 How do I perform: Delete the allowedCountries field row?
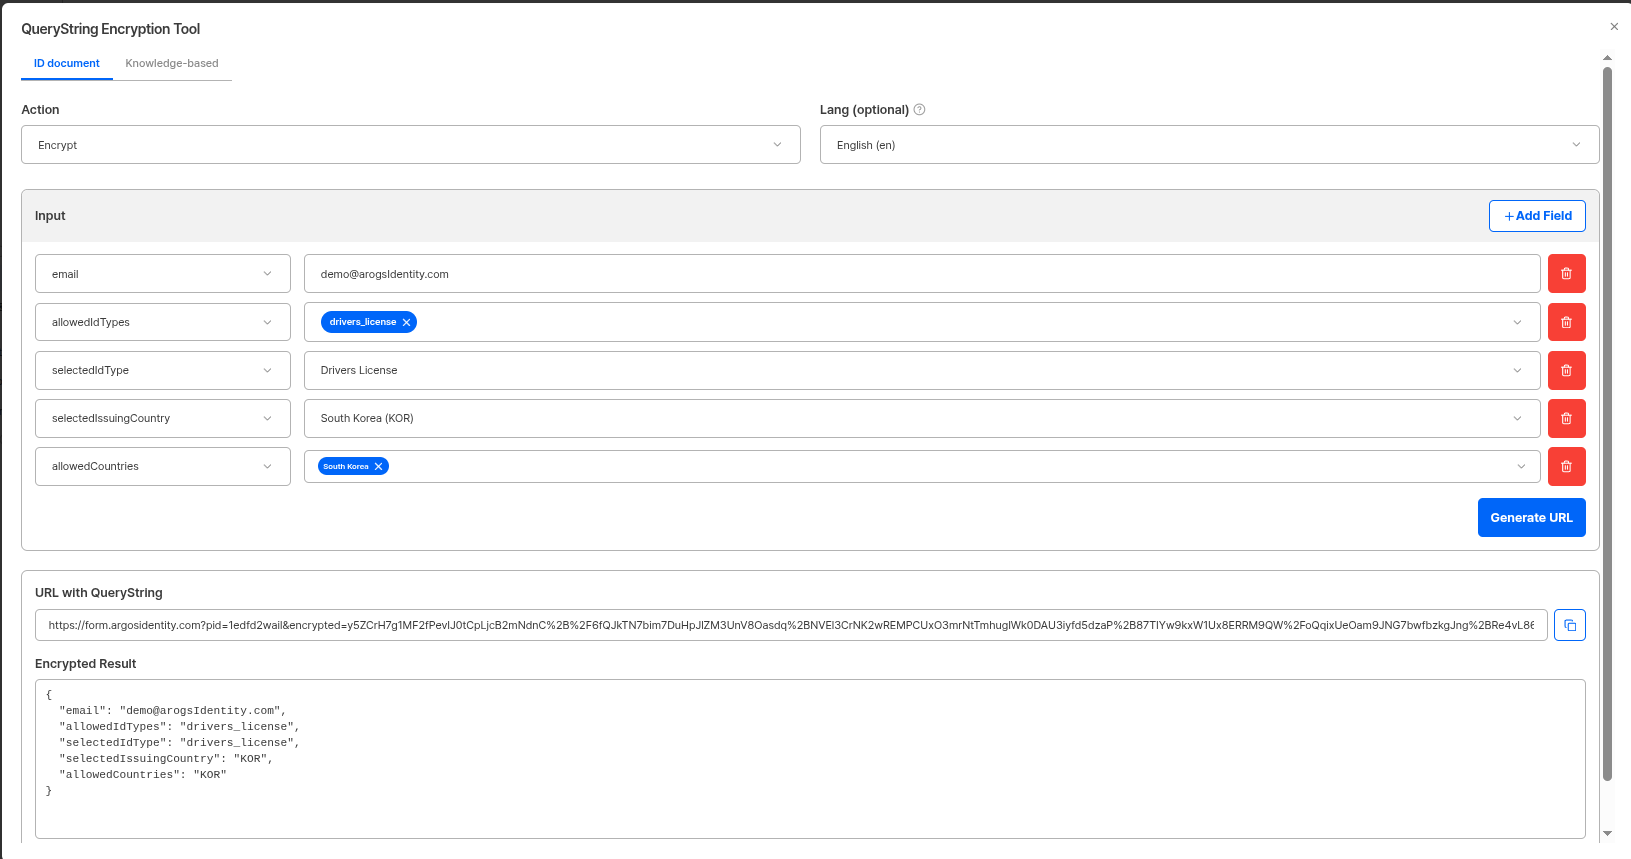(x=1566, y=466)
